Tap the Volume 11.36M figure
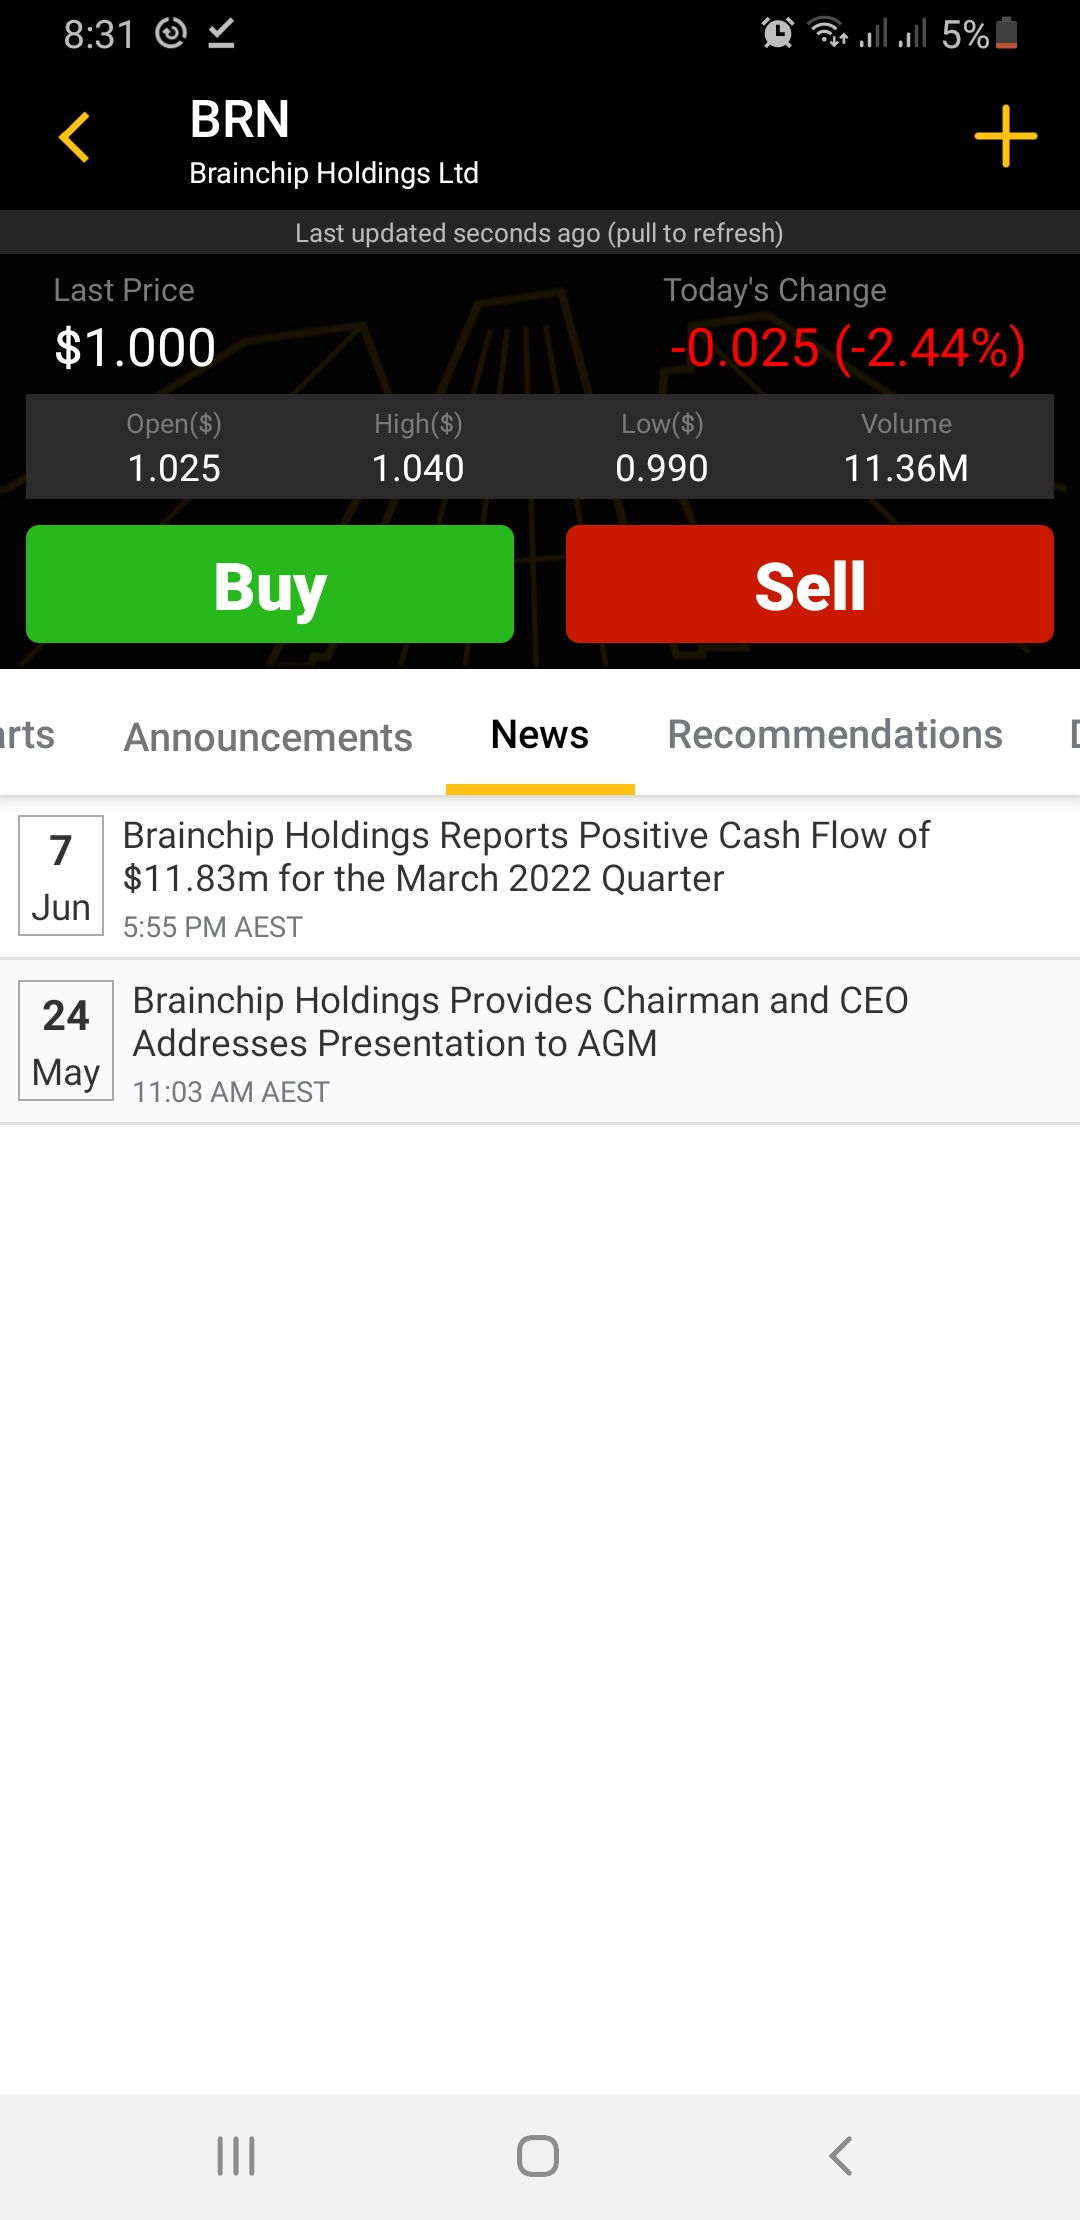 click(906, 468)
